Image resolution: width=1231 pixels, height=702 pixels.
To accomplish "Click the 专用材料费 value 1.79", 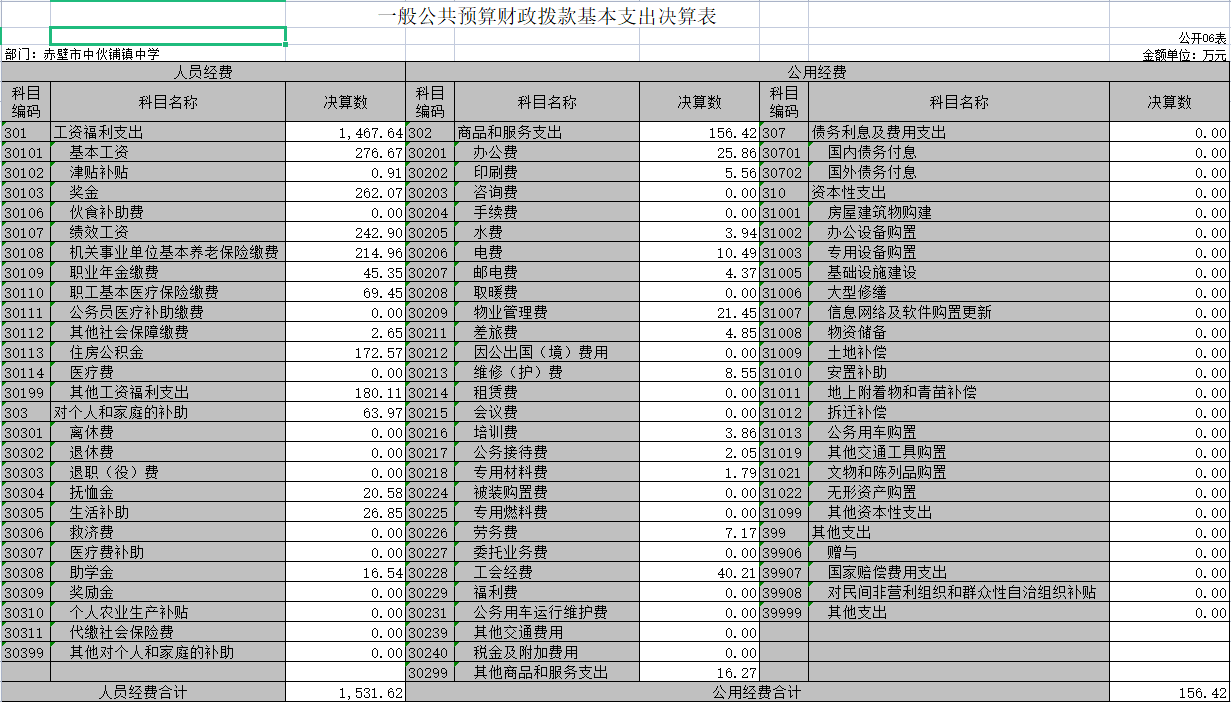I will click(700, 472).
